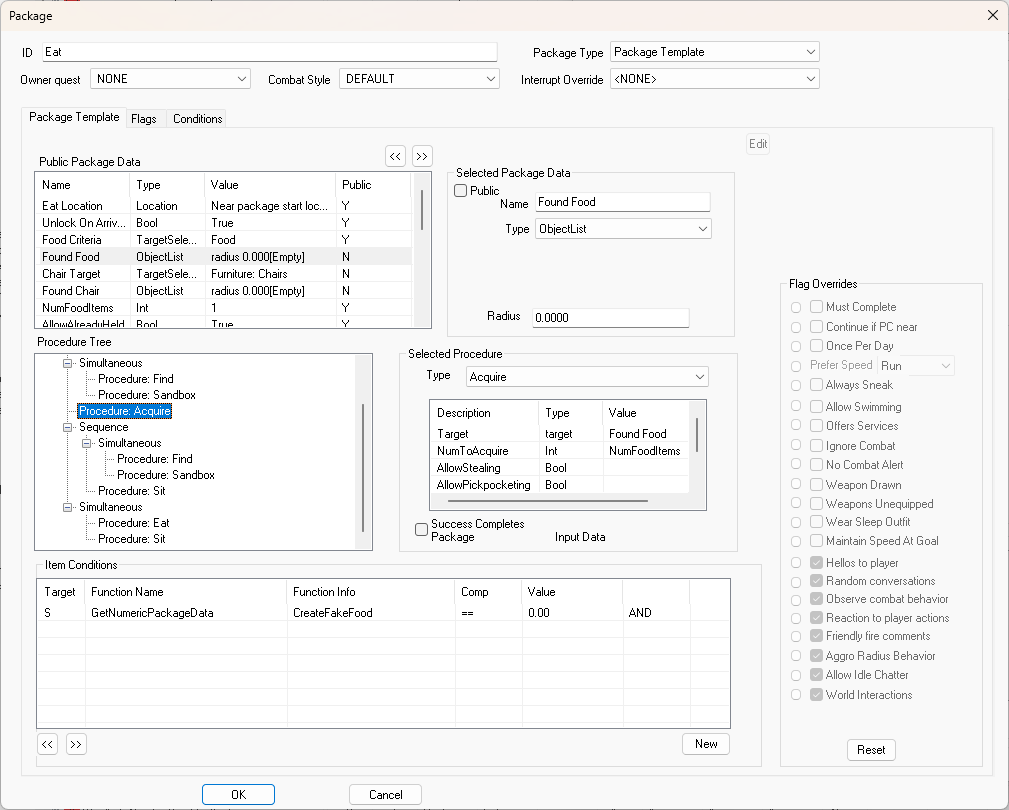The width and height of the screenshot is (1009, 810).
Task: Click the Cancel button
Action: tap(385, 795)
